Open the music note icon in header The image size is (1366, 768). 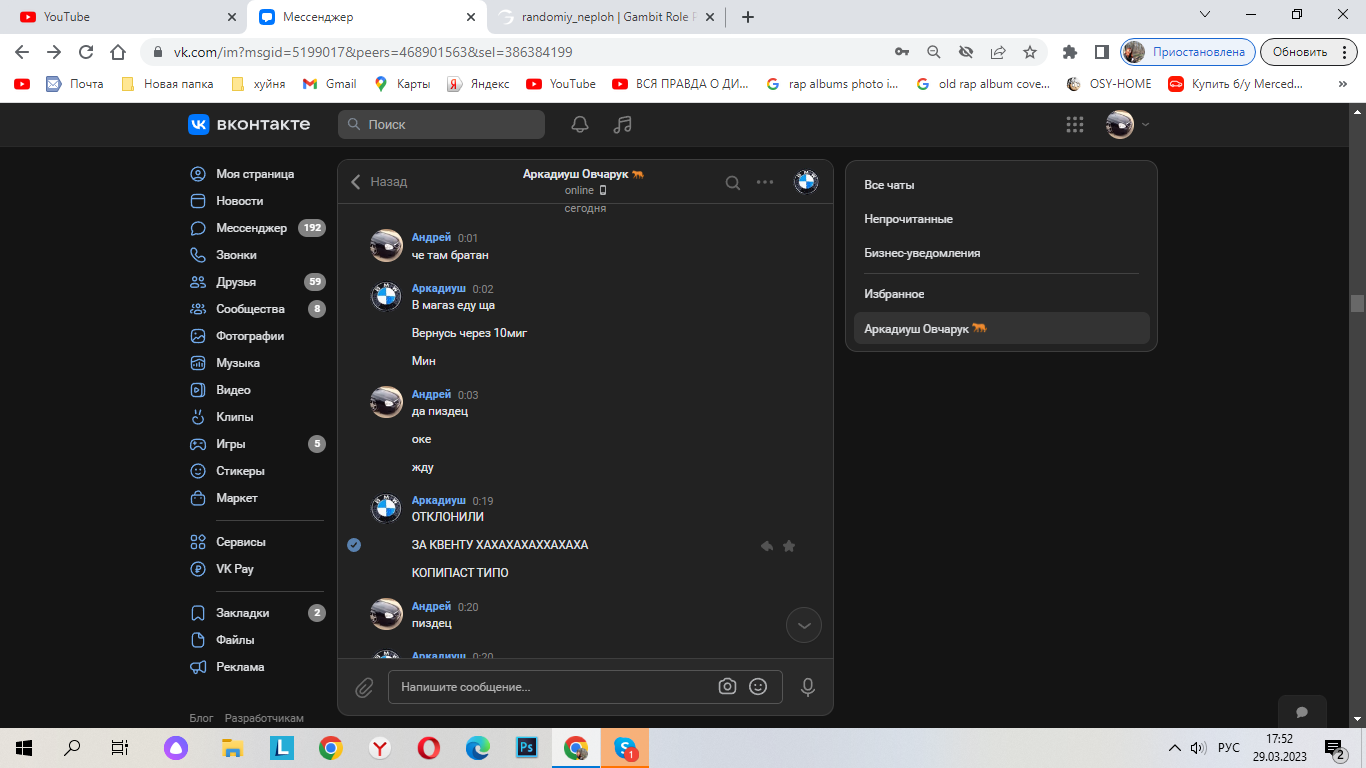click(623, 125)
